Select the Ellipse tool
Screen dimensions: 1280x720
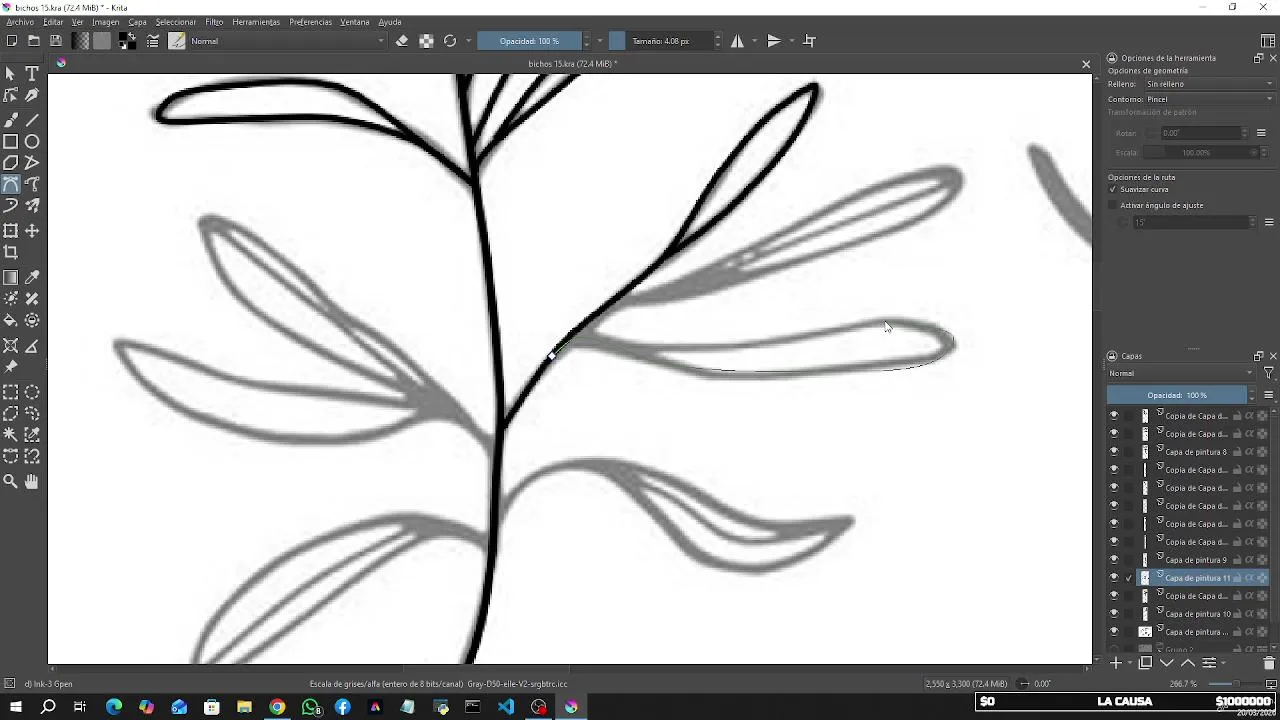[x=32, y=141]
